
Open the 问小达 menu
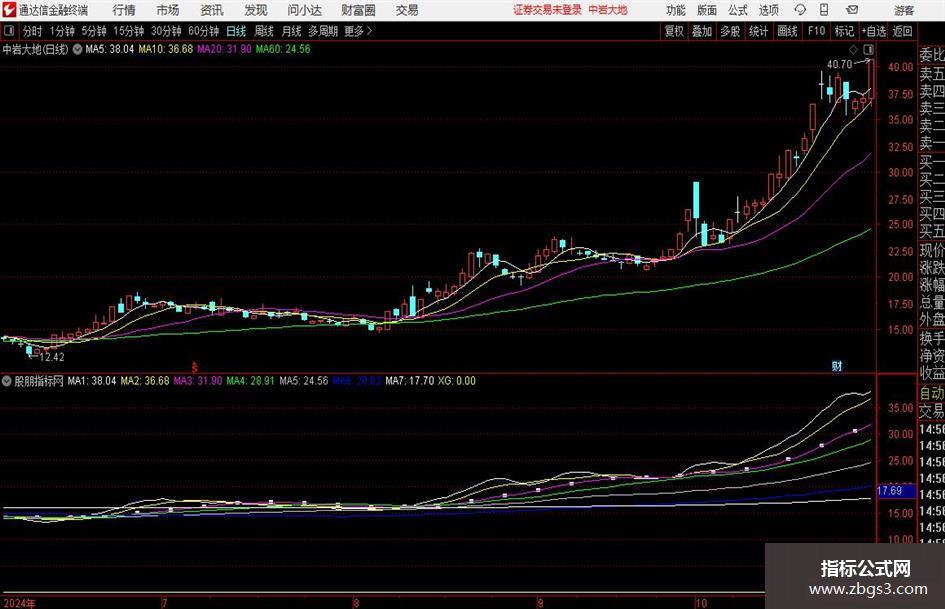[304, 10]
